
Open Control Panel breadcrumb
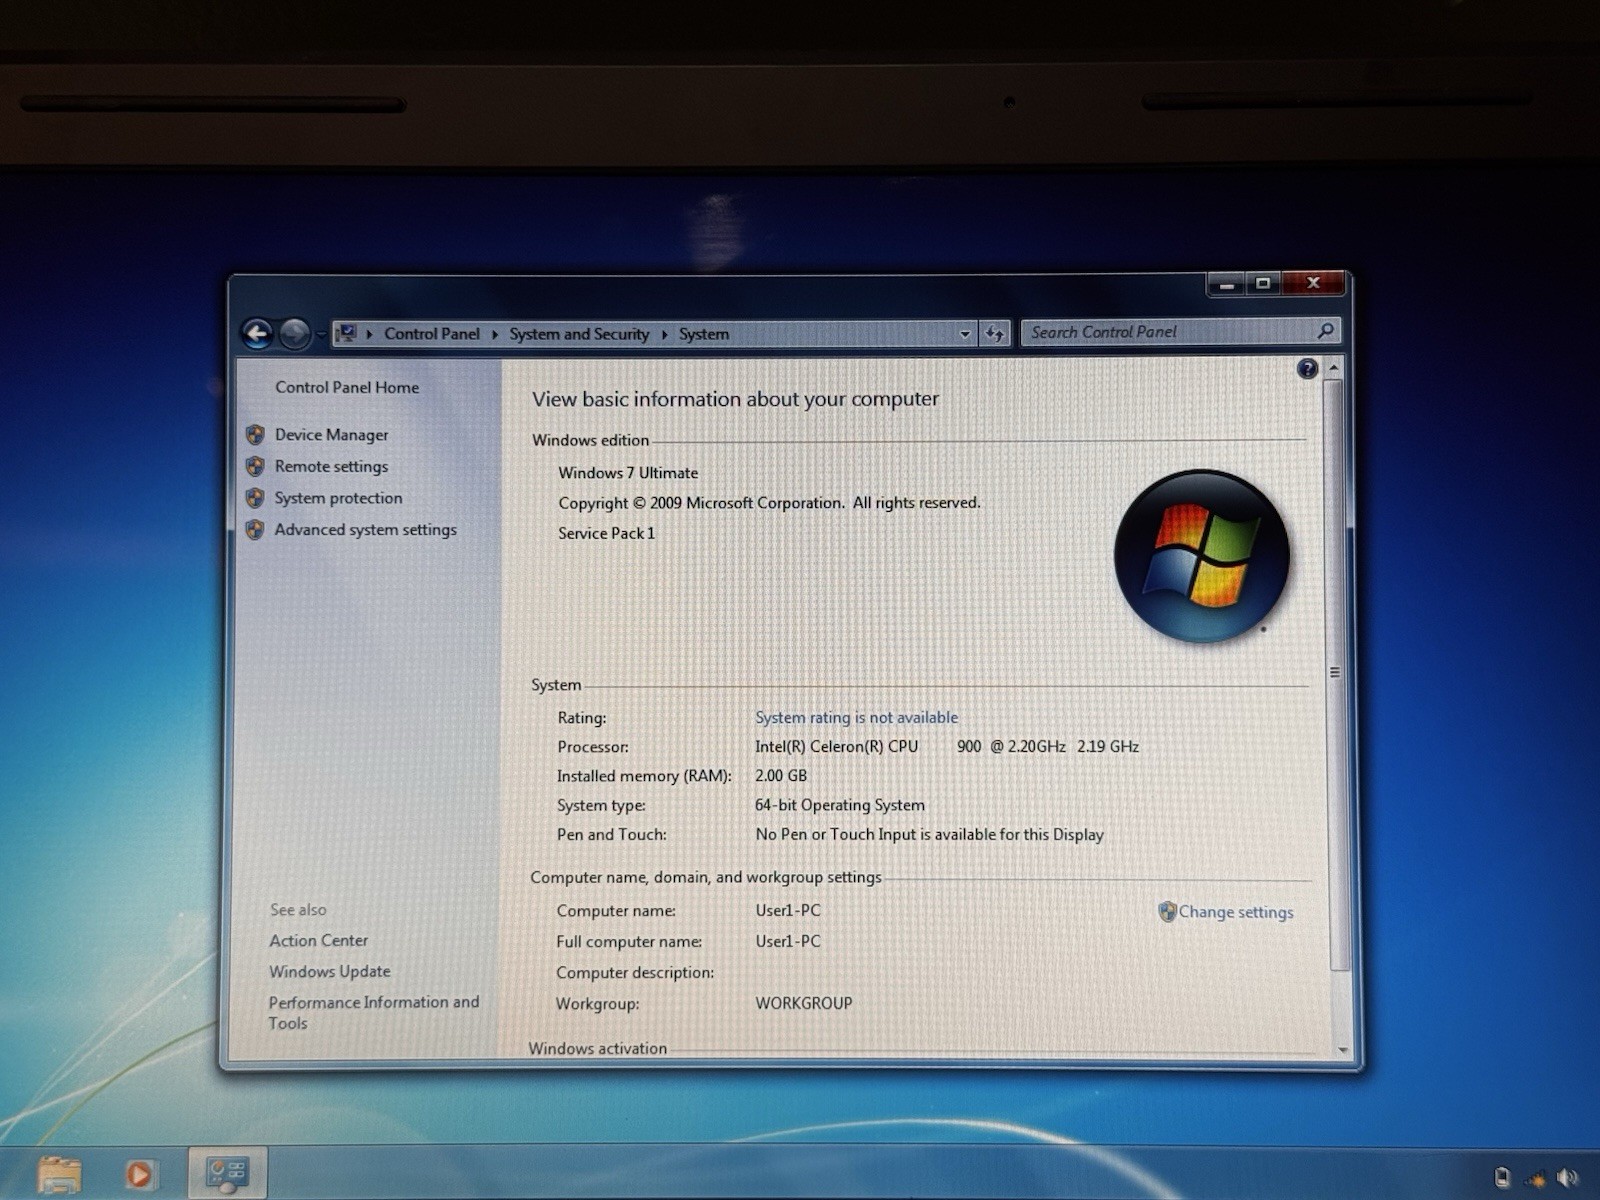(x=431, y=334)
